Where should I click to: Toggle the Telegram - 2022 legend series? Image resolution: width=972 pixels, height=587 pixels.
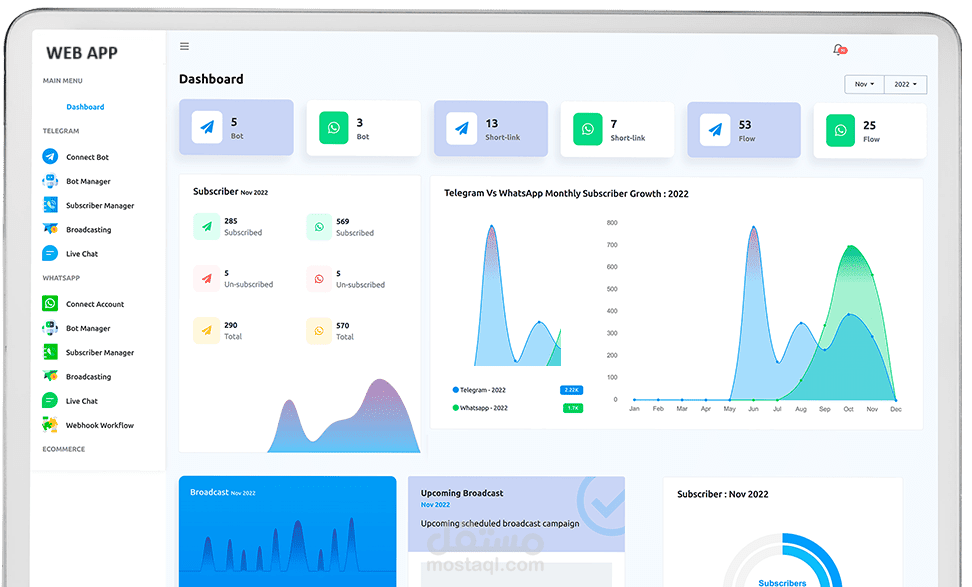coord(479,390)
